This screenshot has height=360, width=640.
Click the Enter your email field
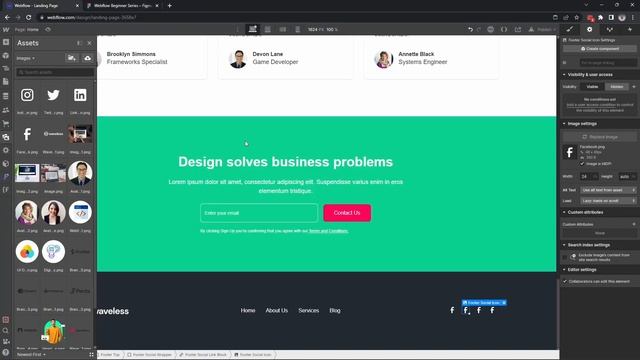259,213
